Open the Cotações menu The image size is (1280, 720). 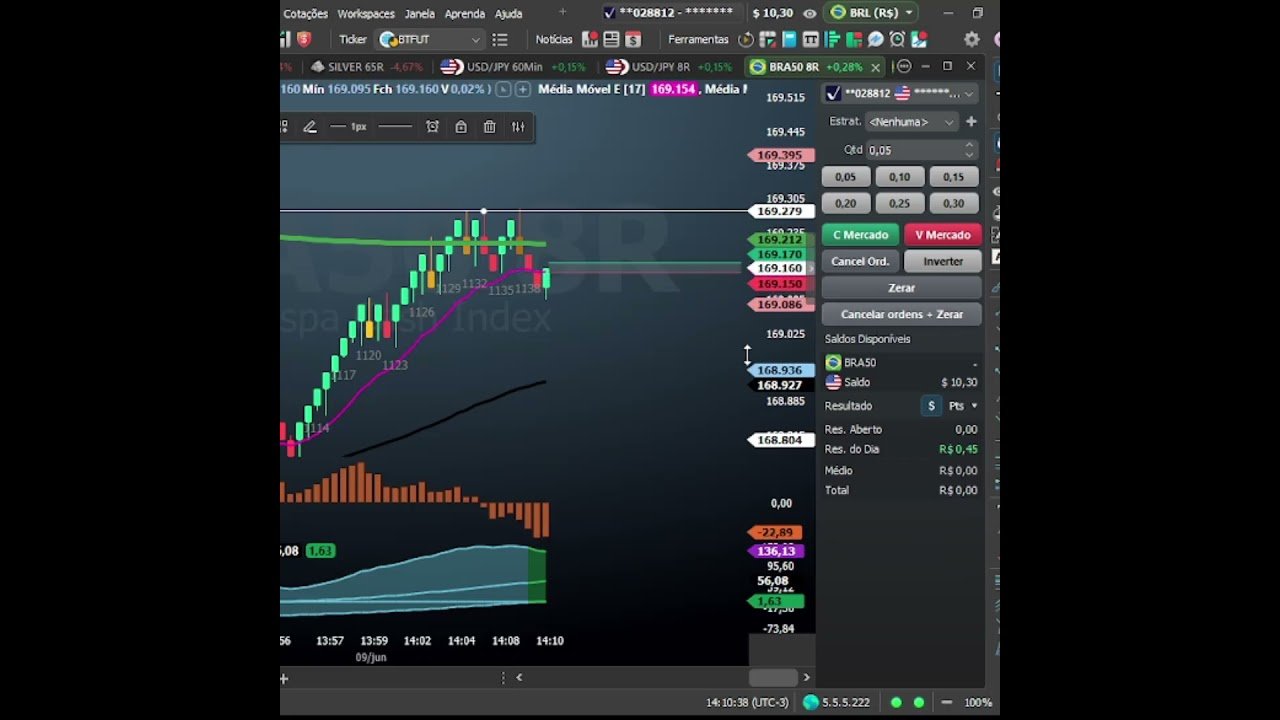click(305, 14)
